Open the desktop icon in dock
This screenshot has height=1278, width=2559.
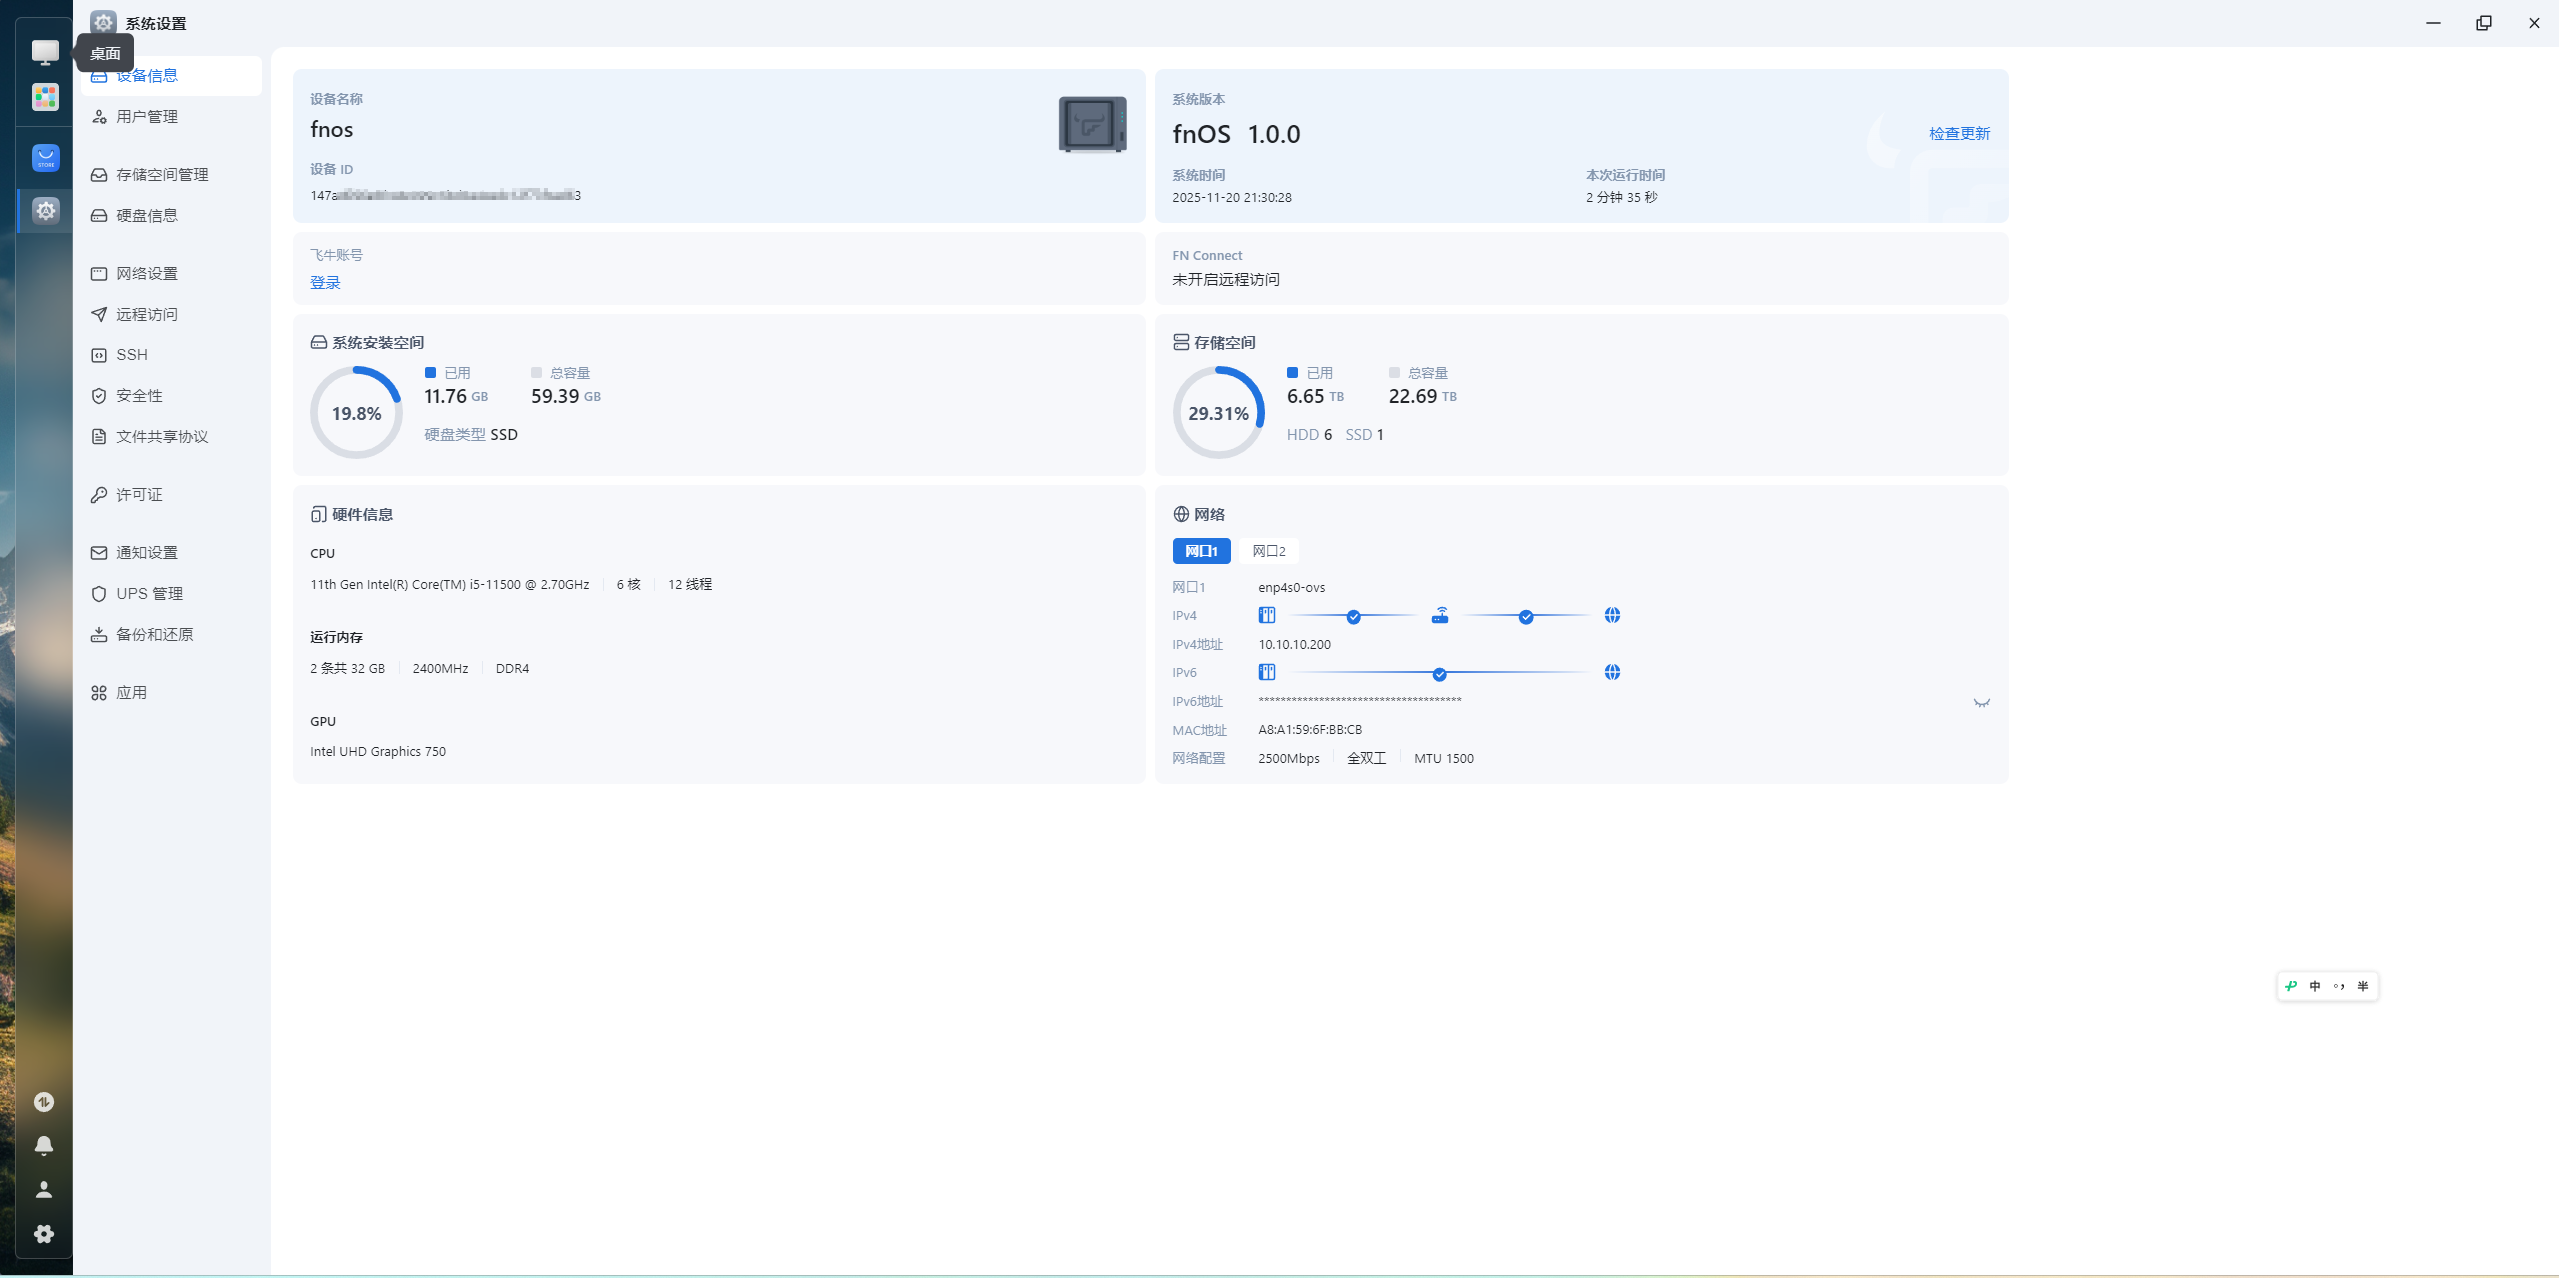point(45,52)
